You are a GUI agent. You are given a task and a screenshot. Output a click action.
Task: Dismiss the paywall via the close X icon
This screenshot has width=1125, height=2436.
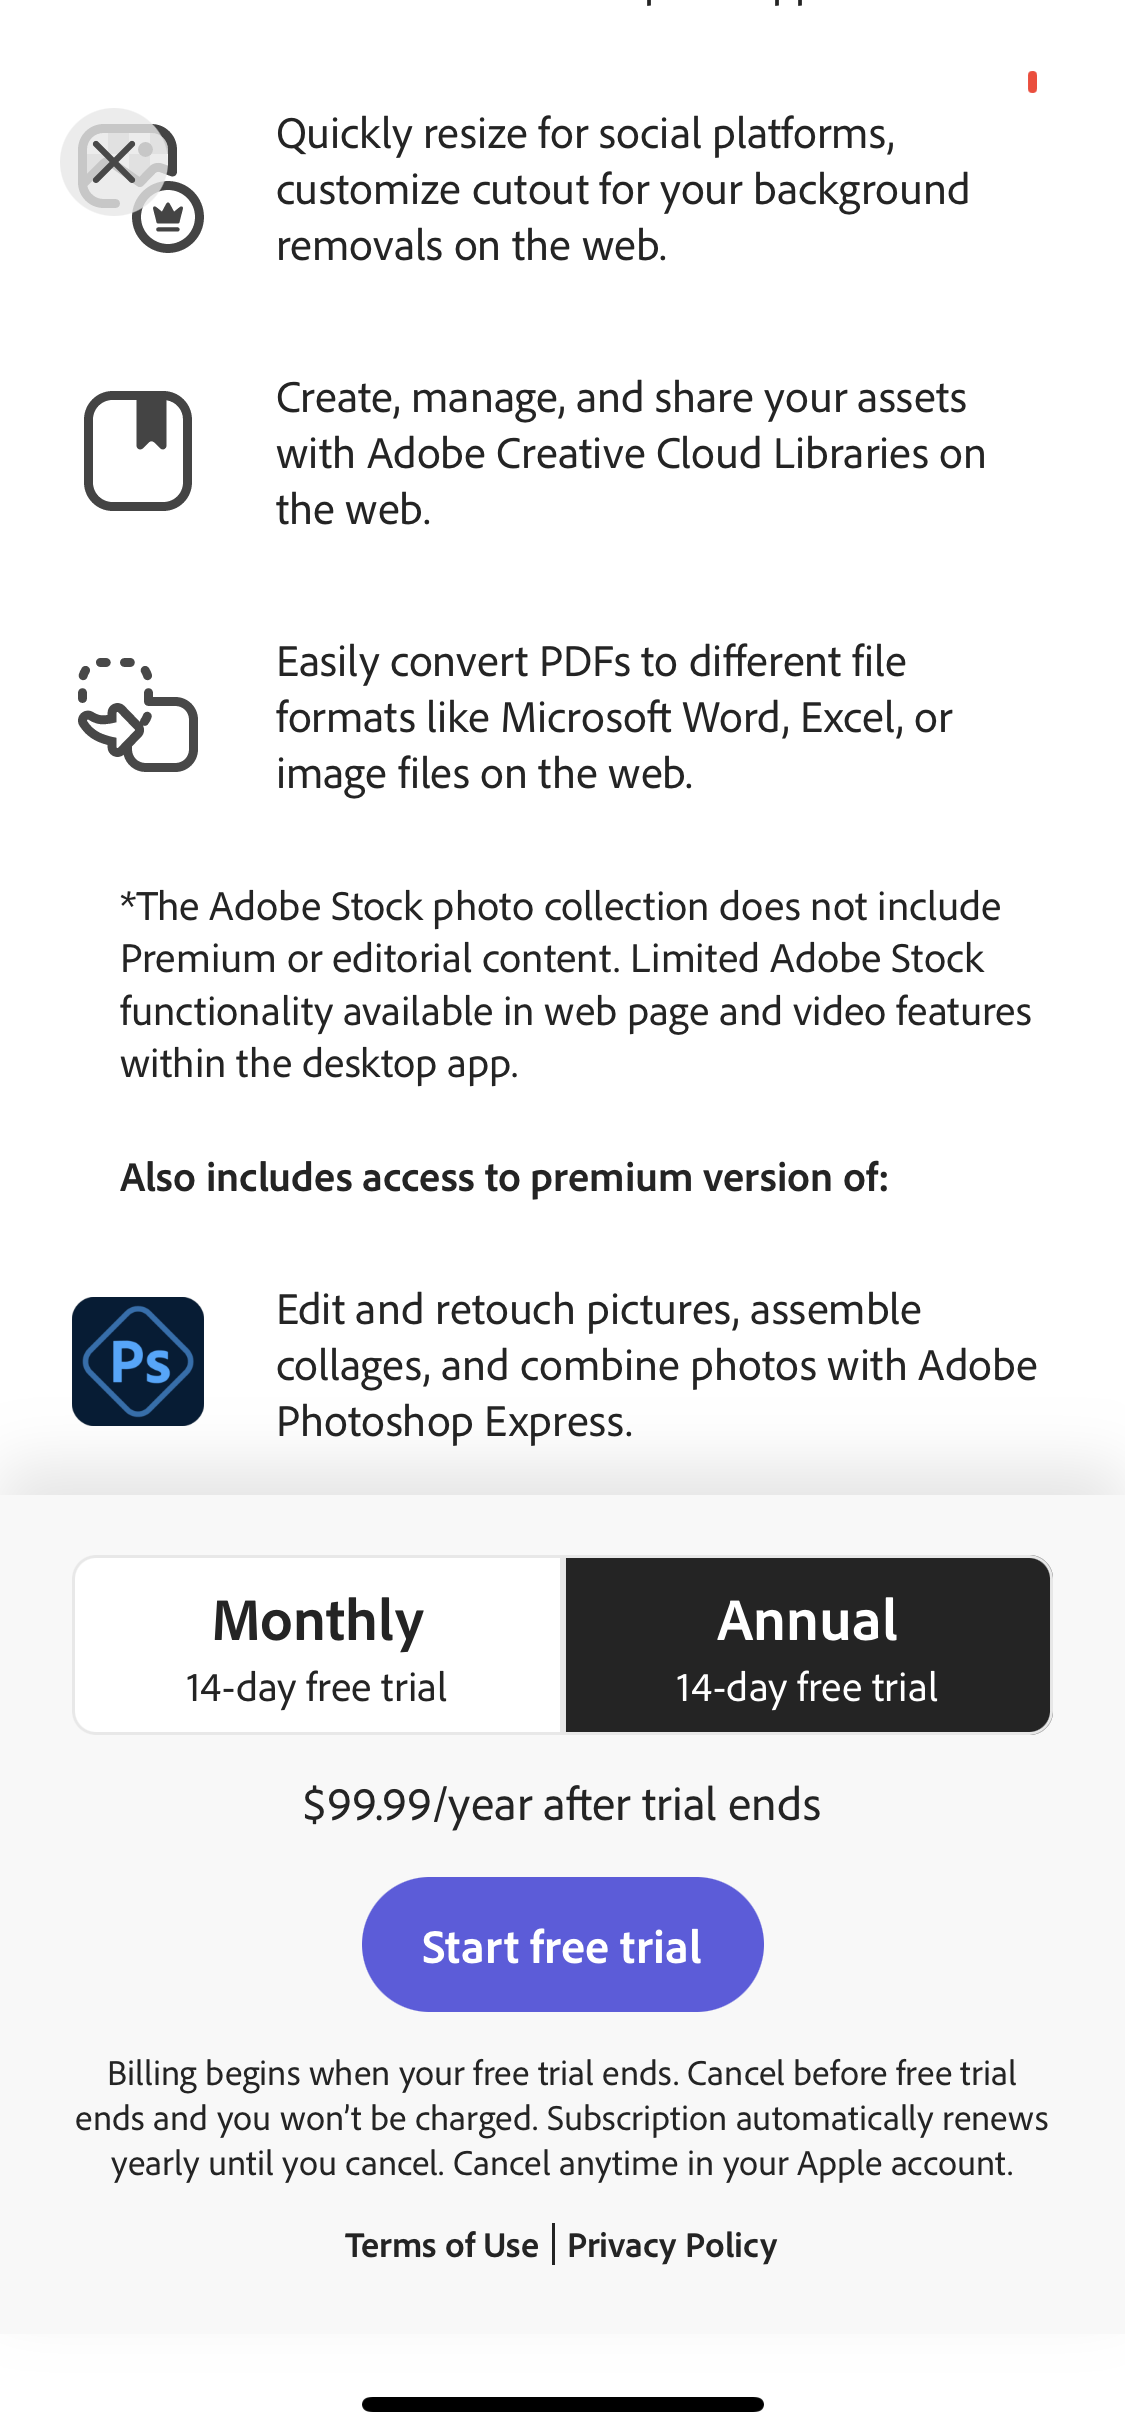tap(115, 160)
